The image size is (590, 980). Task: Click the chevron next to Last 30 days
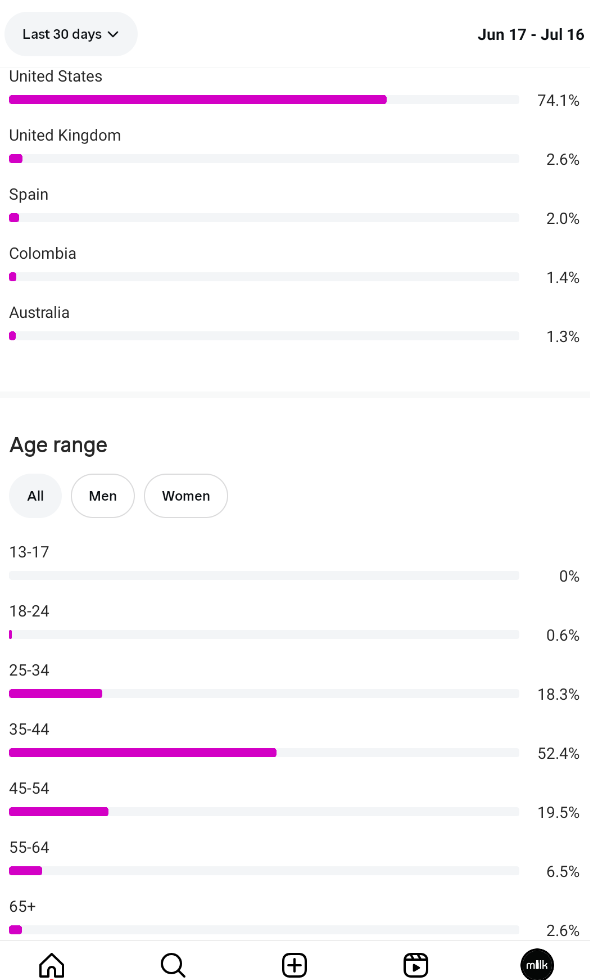113,34
